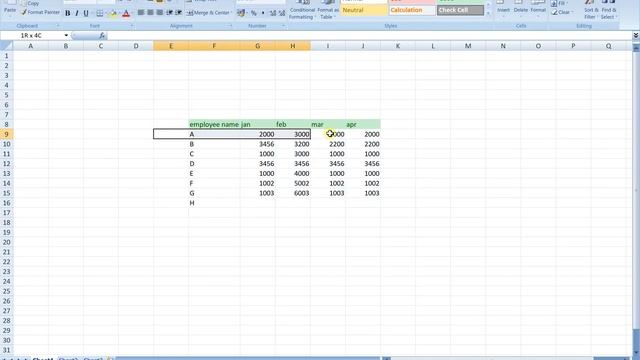Click the Insert Function fx icon
The width and height of the screenshot is (640, 360).
point(102,36)
